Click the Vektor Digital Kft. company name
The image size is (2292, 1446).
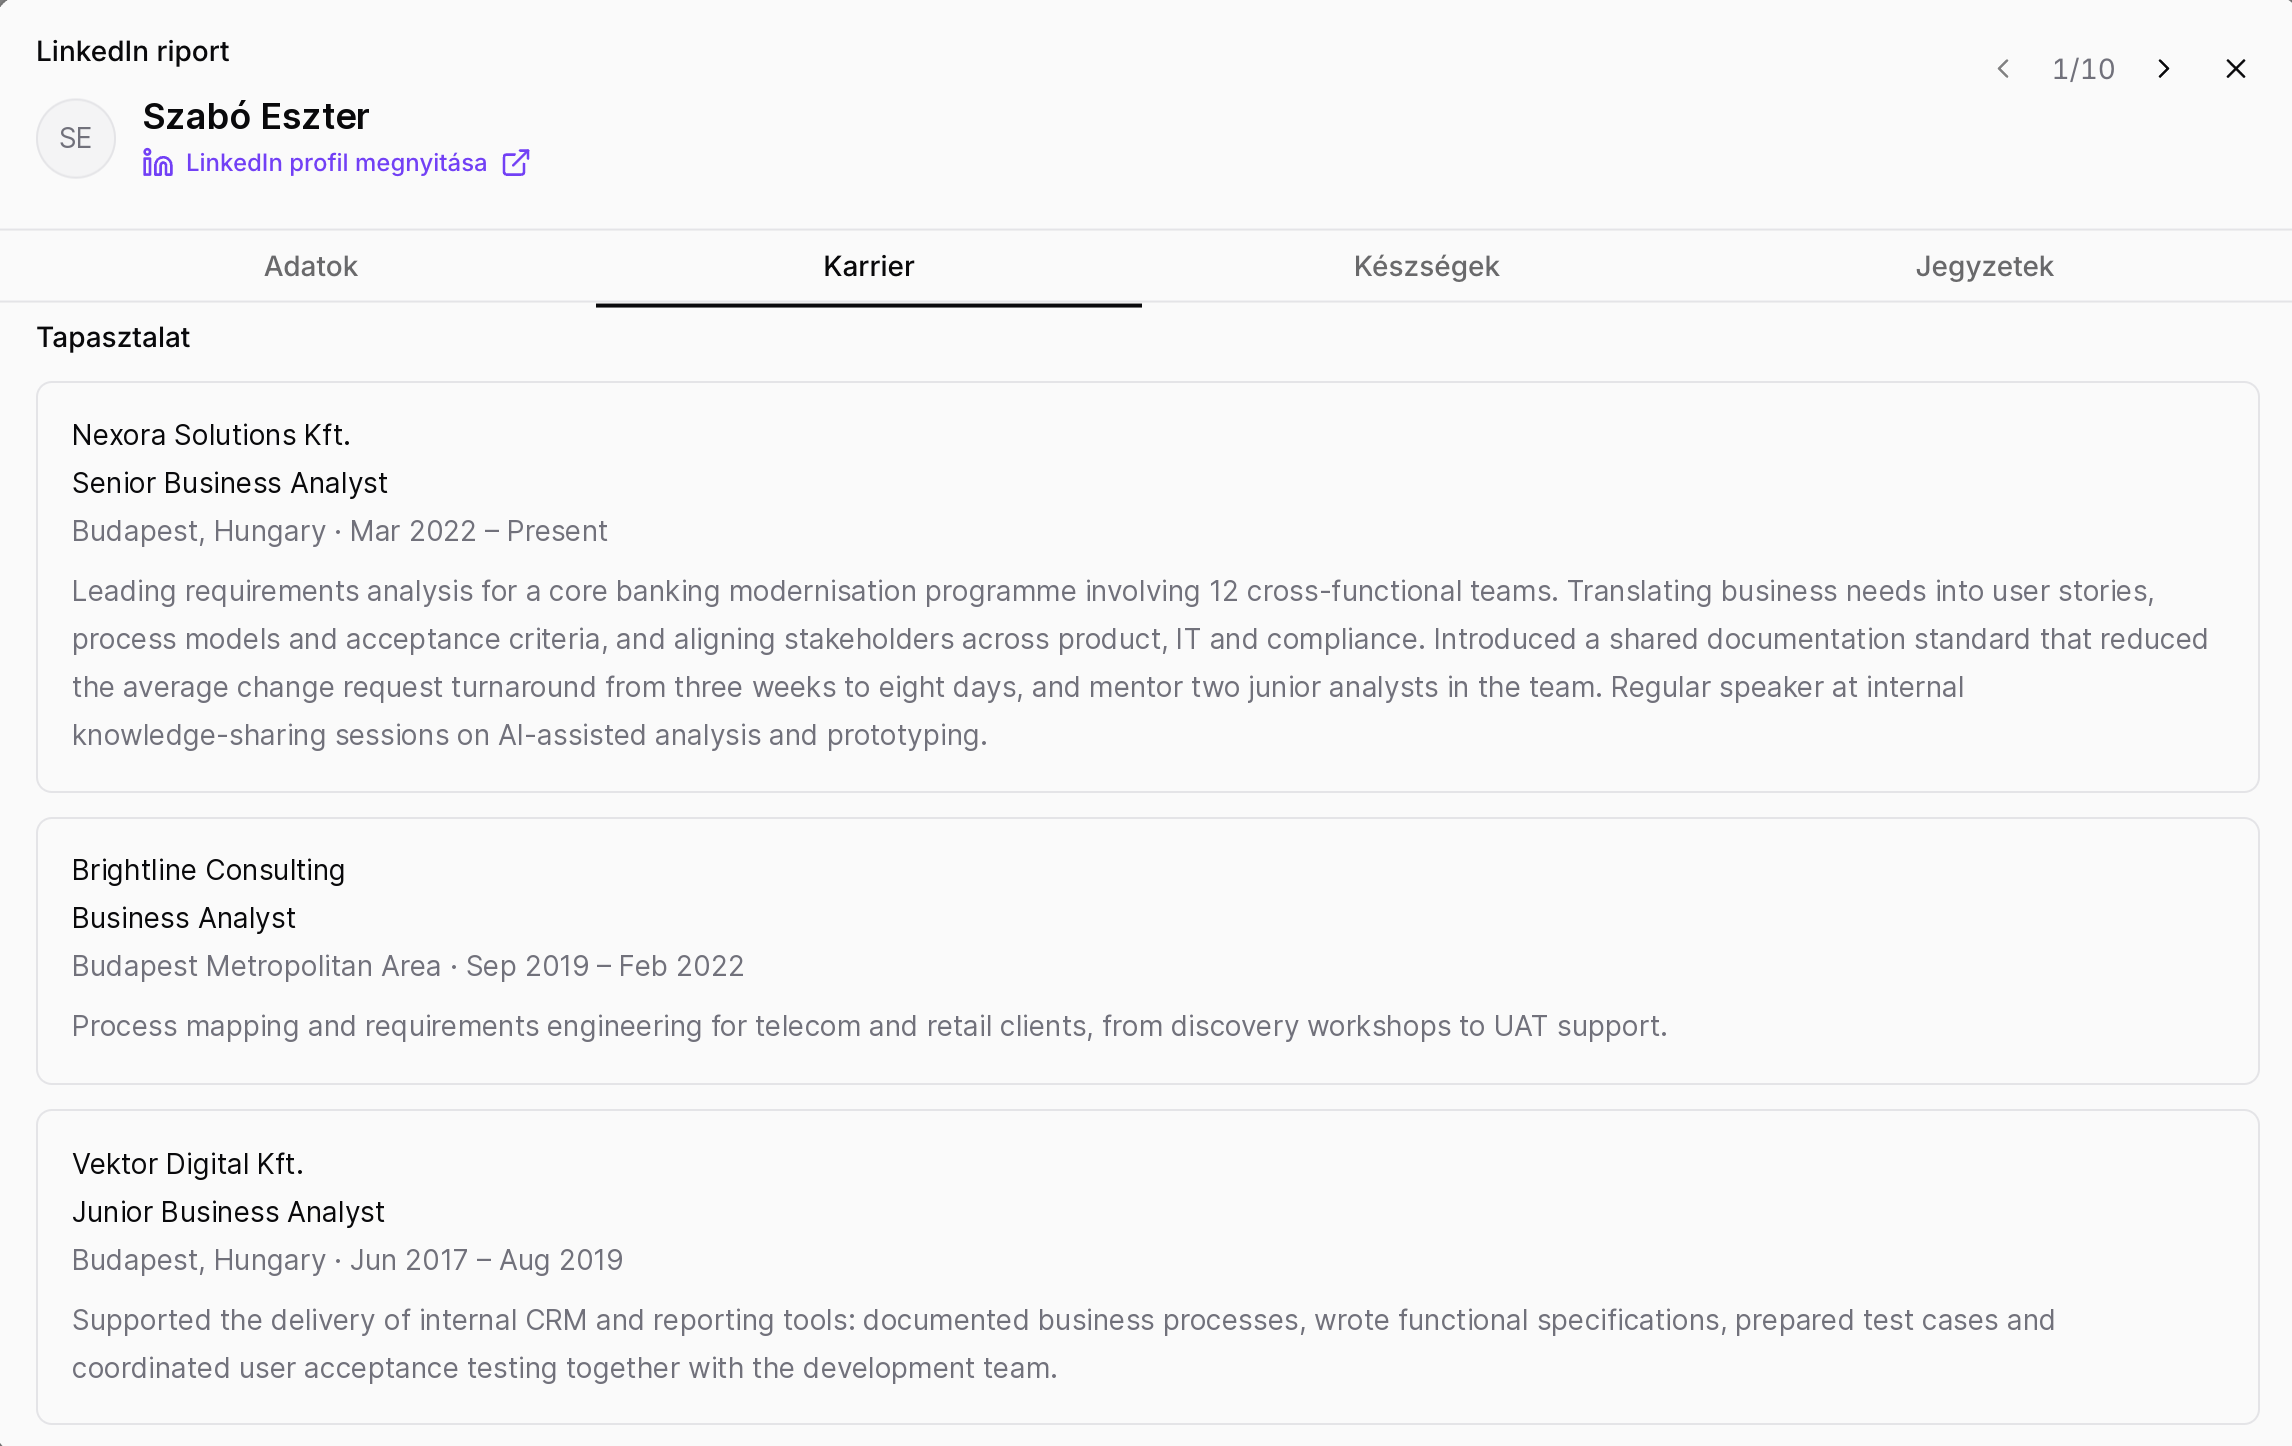[x=188, y=1164]
